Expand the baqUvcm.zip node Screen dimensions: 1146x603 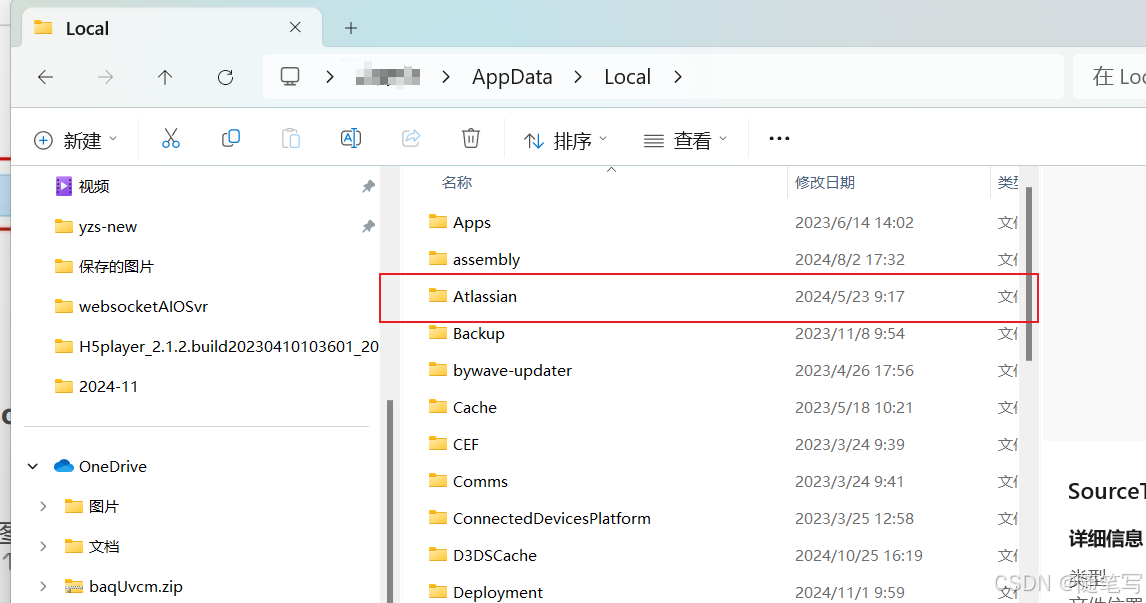(x=43, y=586)
